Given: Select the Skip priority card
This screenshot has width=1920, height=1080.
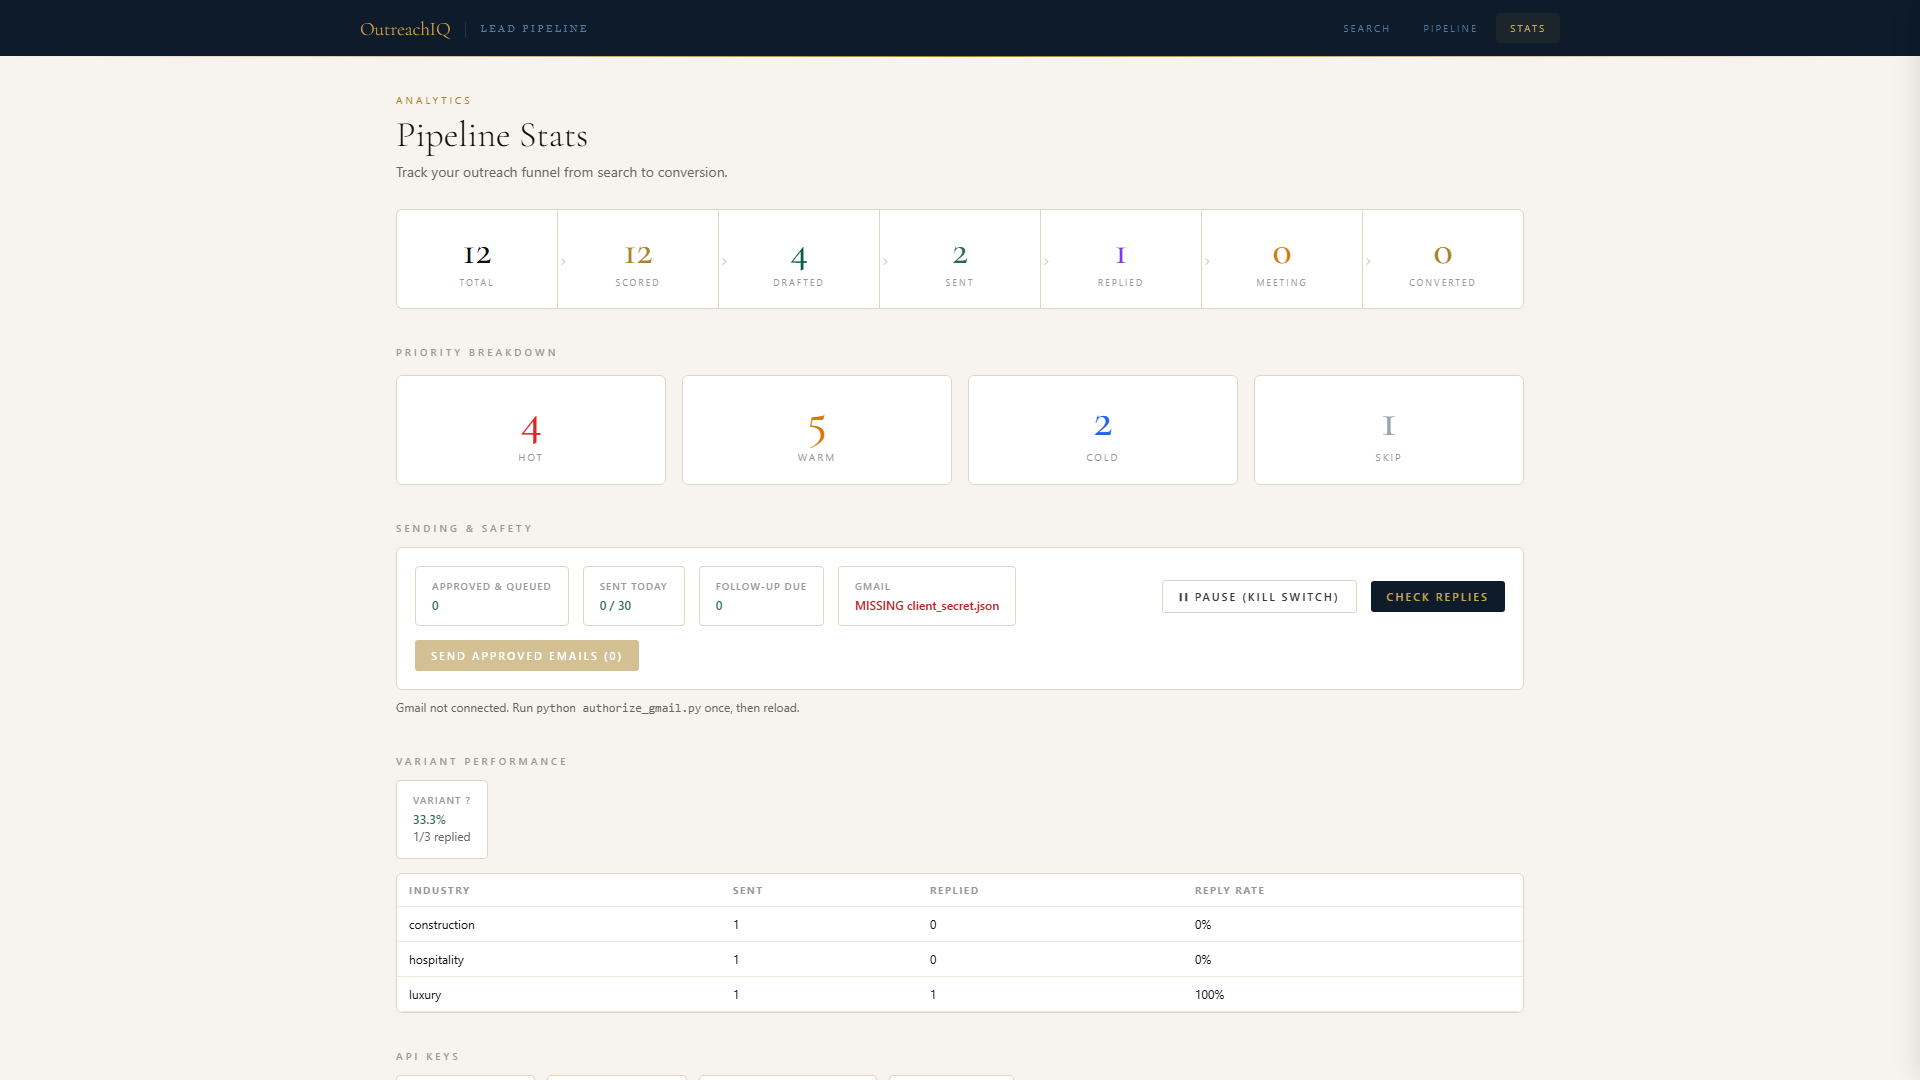Looking at the screenshot, I should click(x=1389, y=430).
